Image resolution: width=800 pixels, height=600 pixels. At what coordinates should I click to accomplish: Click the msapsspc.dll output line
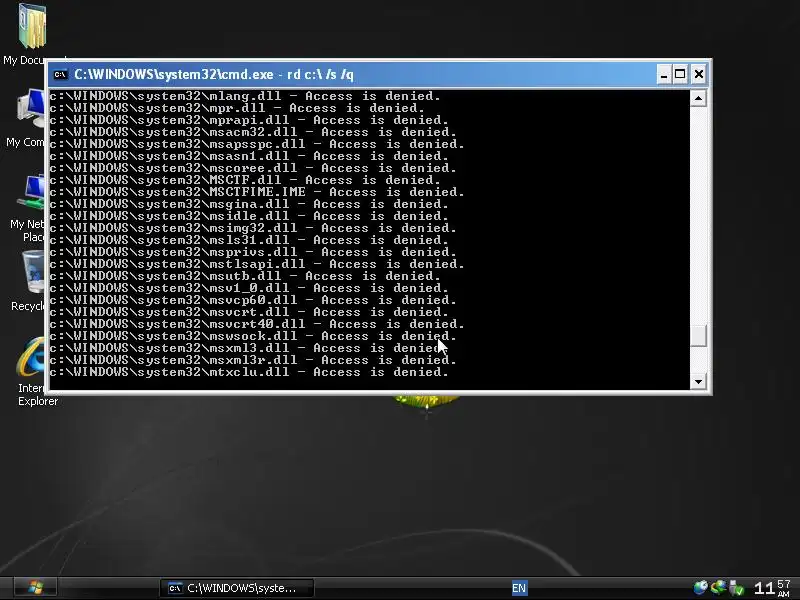(x=257, y=144)
